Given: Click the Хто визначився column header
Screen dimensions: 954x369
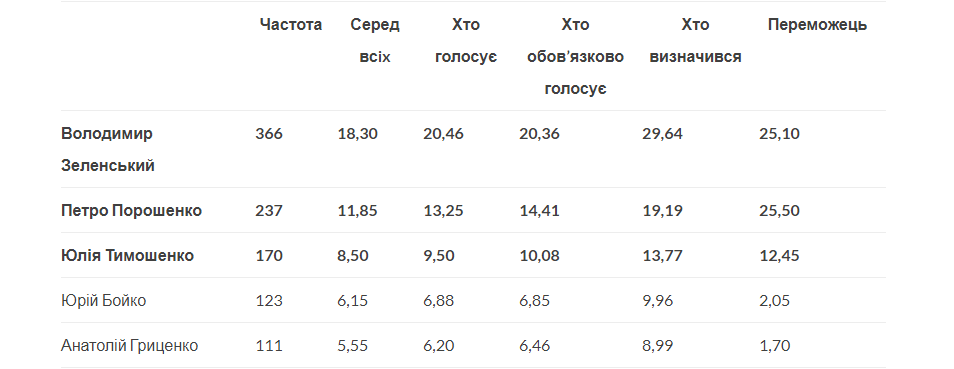Looking at the screenshot, I should 695,41.
